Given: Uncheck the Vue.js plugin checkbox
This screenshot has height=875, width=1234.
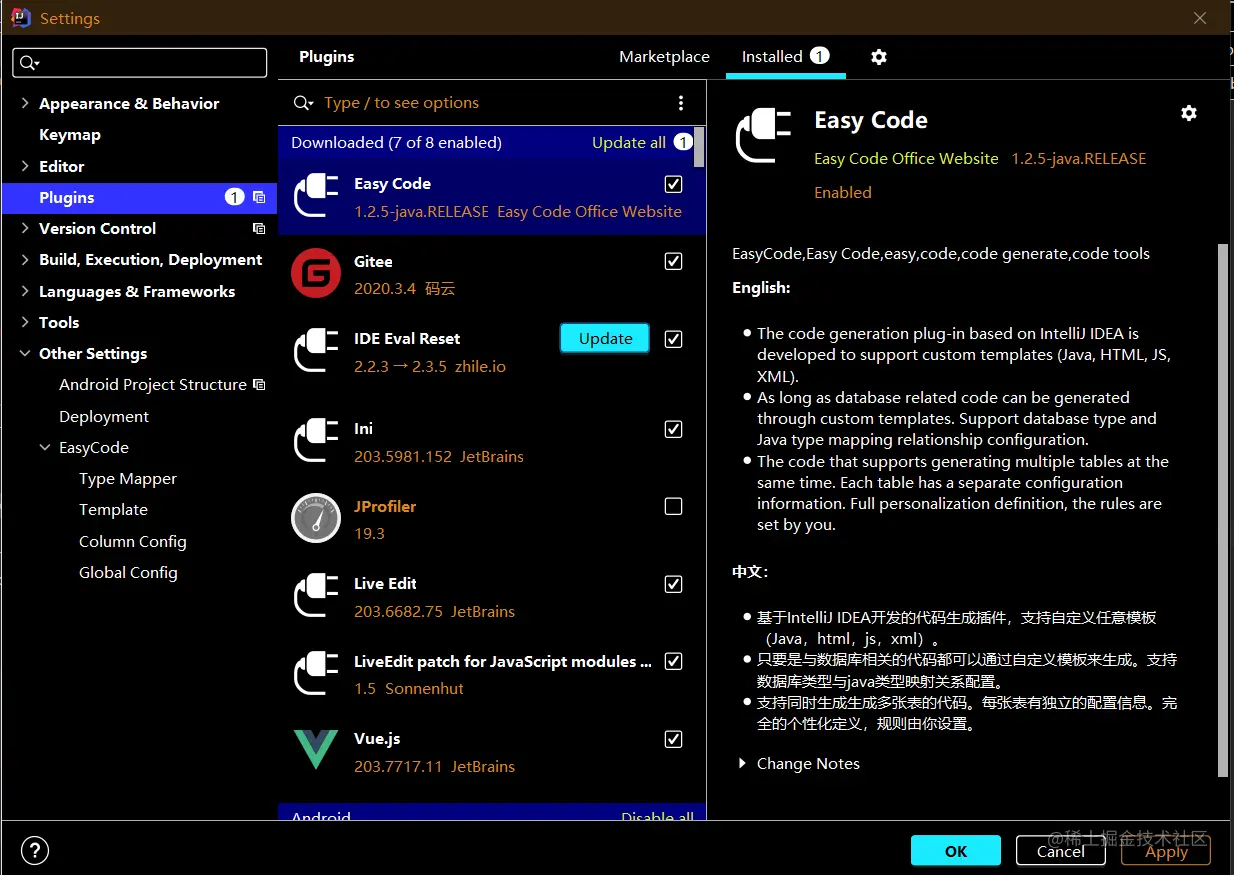Looking at the screenshot, I should click(674, 739).
